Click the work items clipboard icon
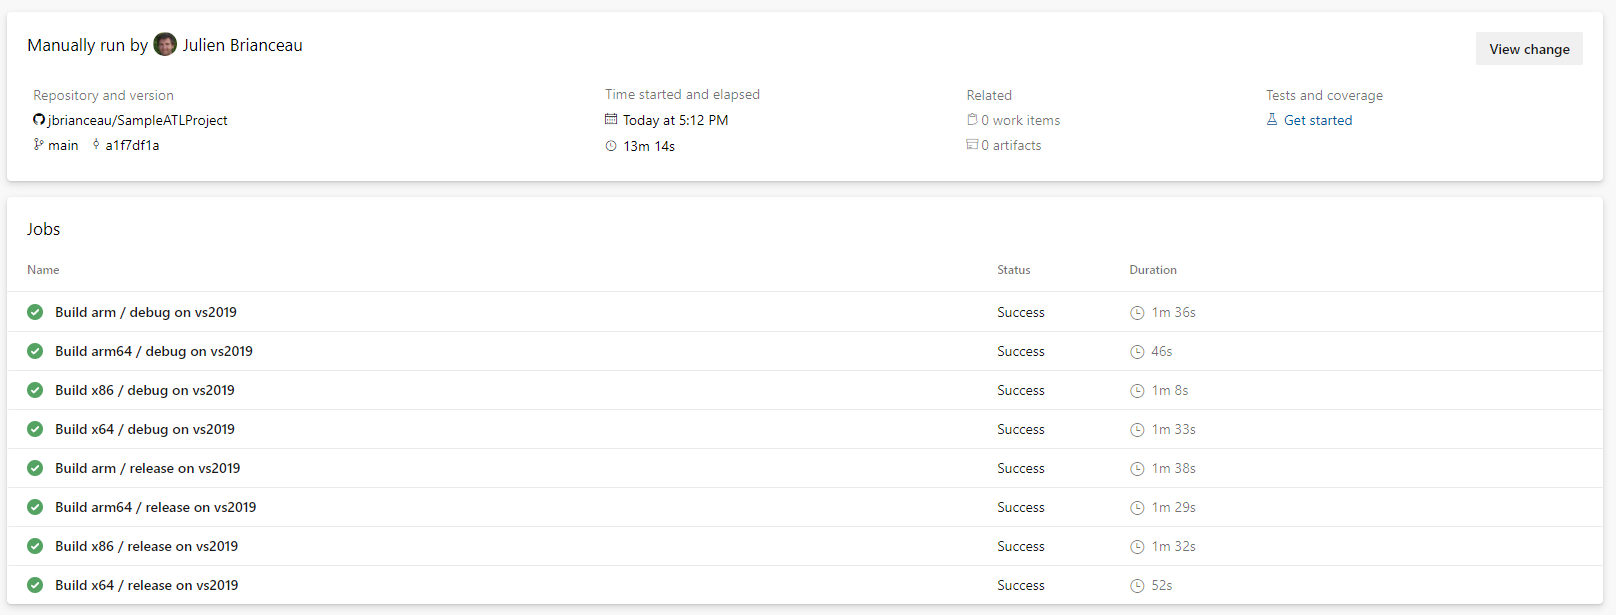This screenshot has width=1616, height=615. [972, 120]
